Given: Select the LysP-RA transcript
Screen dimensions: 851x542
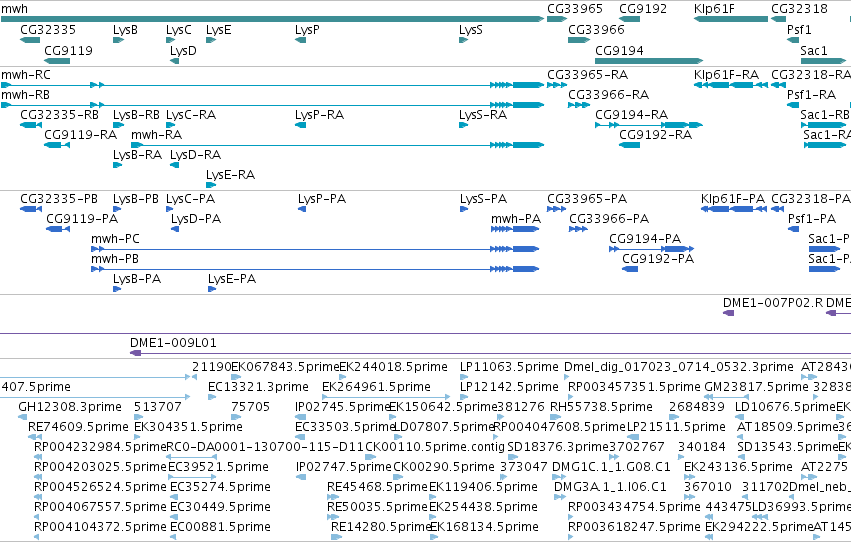Looking at the screenshot, I should 301,125.
